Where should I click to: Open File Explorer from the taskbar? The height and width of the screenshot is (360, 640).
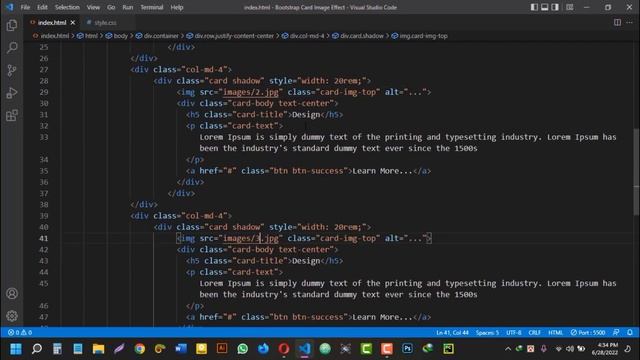pos(98,349)
